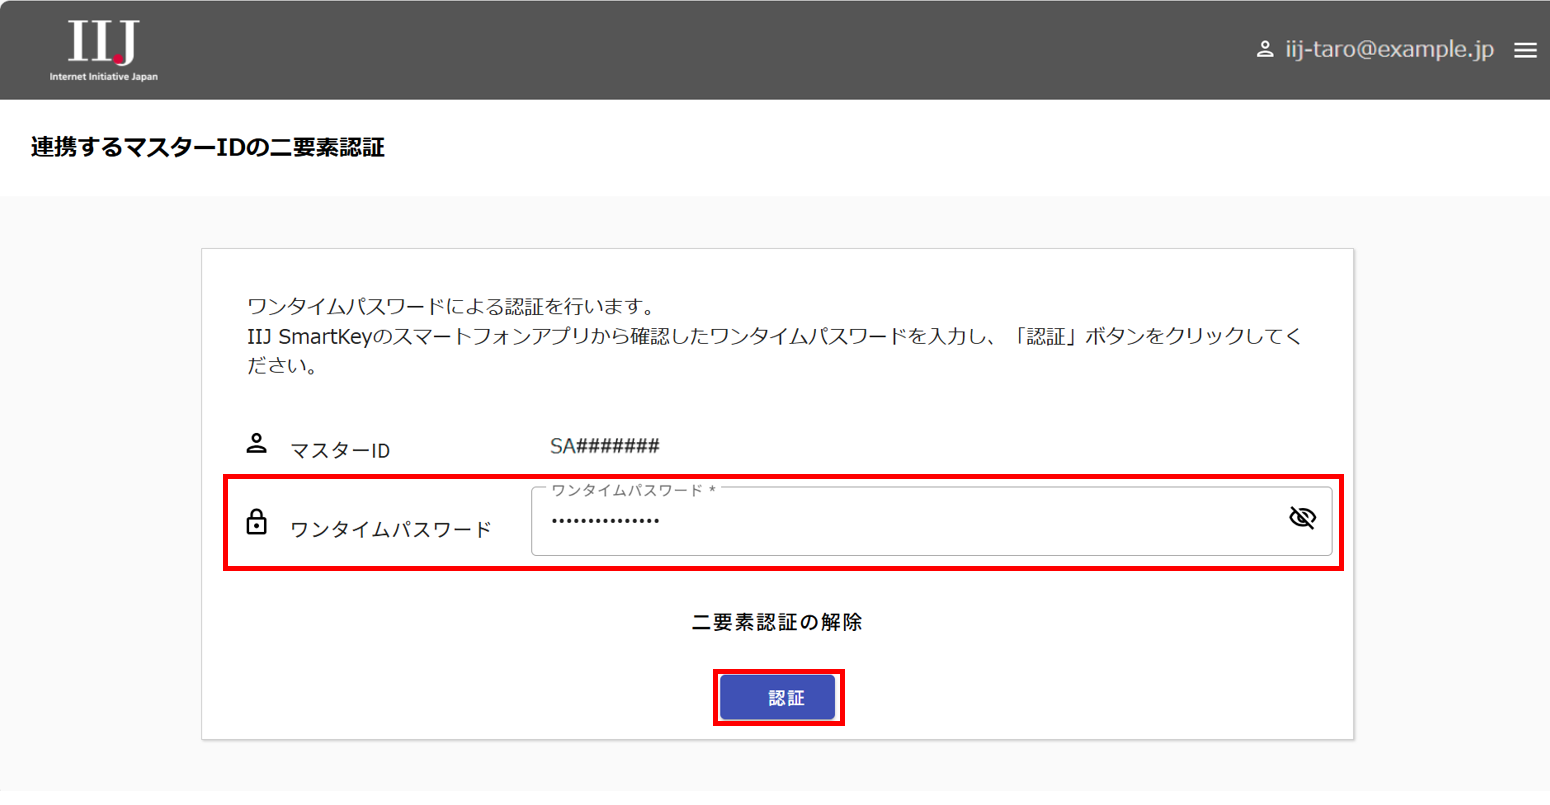Click the user account icon in header
Image resolution: width=1550 pixels, height=805 pixels.
(x=1264, y=49)
